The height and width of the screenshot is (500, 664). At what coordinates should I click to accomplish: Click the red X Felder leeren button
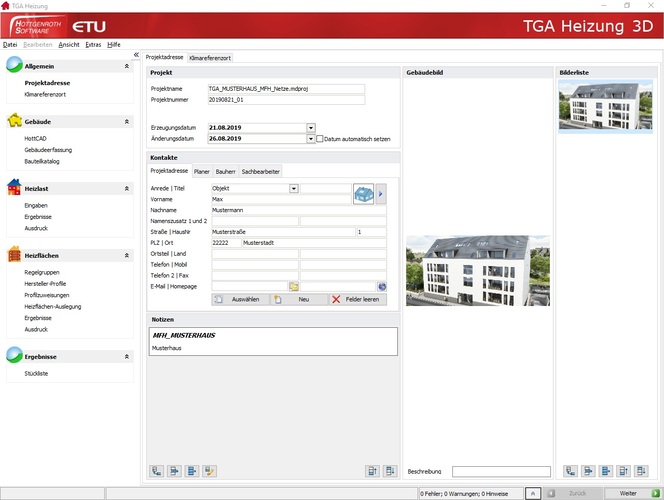click(356, 299)
